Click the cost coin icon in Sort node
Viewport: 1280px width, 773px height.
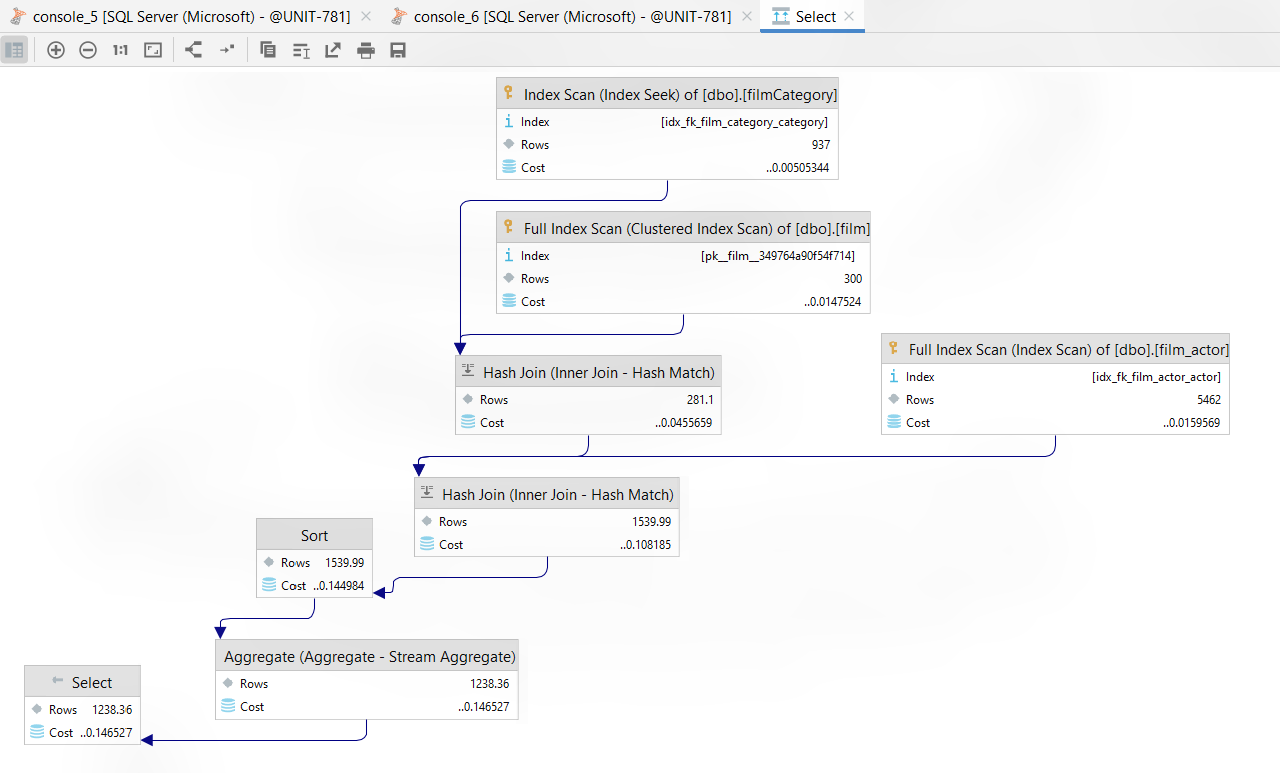click(269, 585)
